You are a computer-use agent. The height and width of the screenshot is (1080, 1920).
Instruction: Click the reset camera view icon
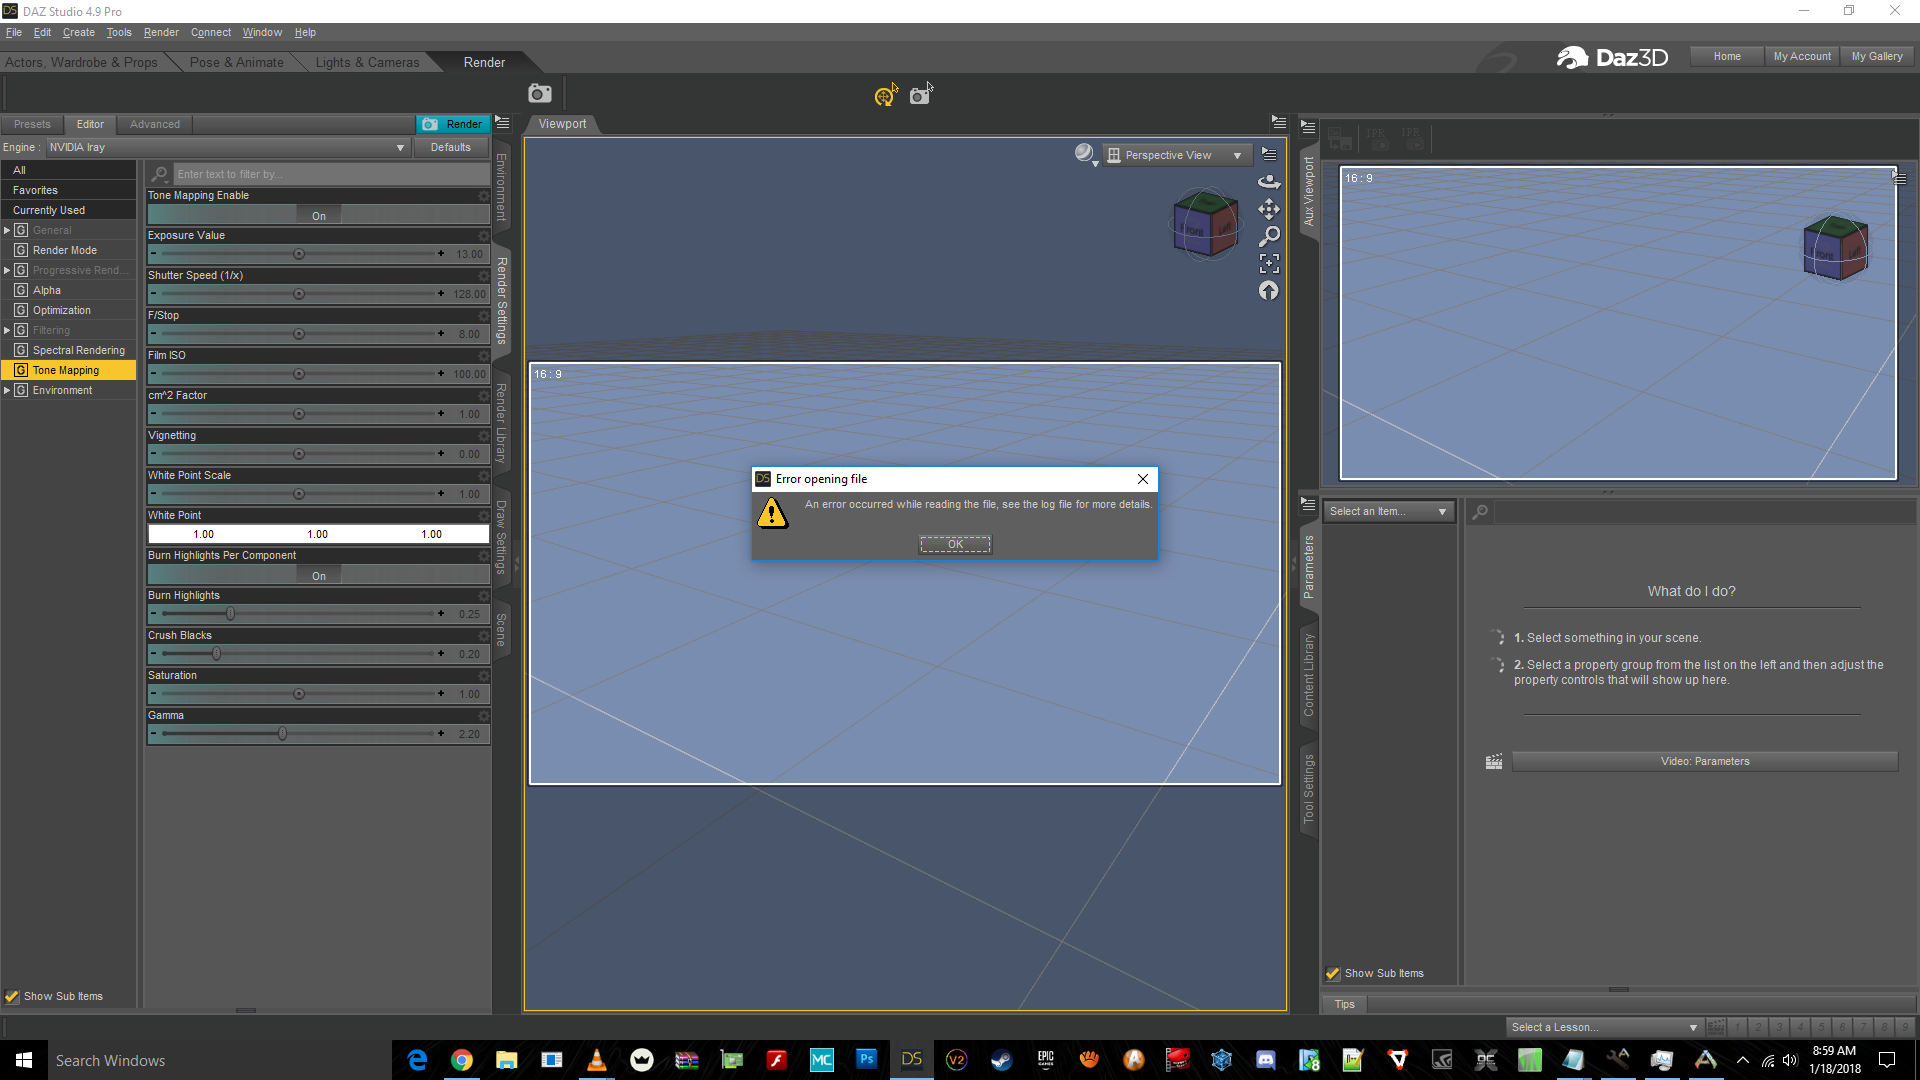tap(1268, 291)
